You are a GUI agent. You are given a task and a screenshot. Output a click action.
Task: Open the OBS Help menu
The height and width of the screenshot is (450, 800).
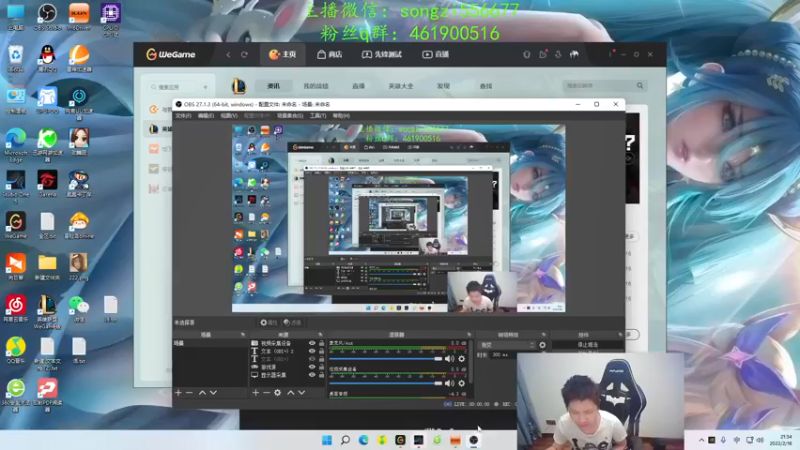click(341, 116)
